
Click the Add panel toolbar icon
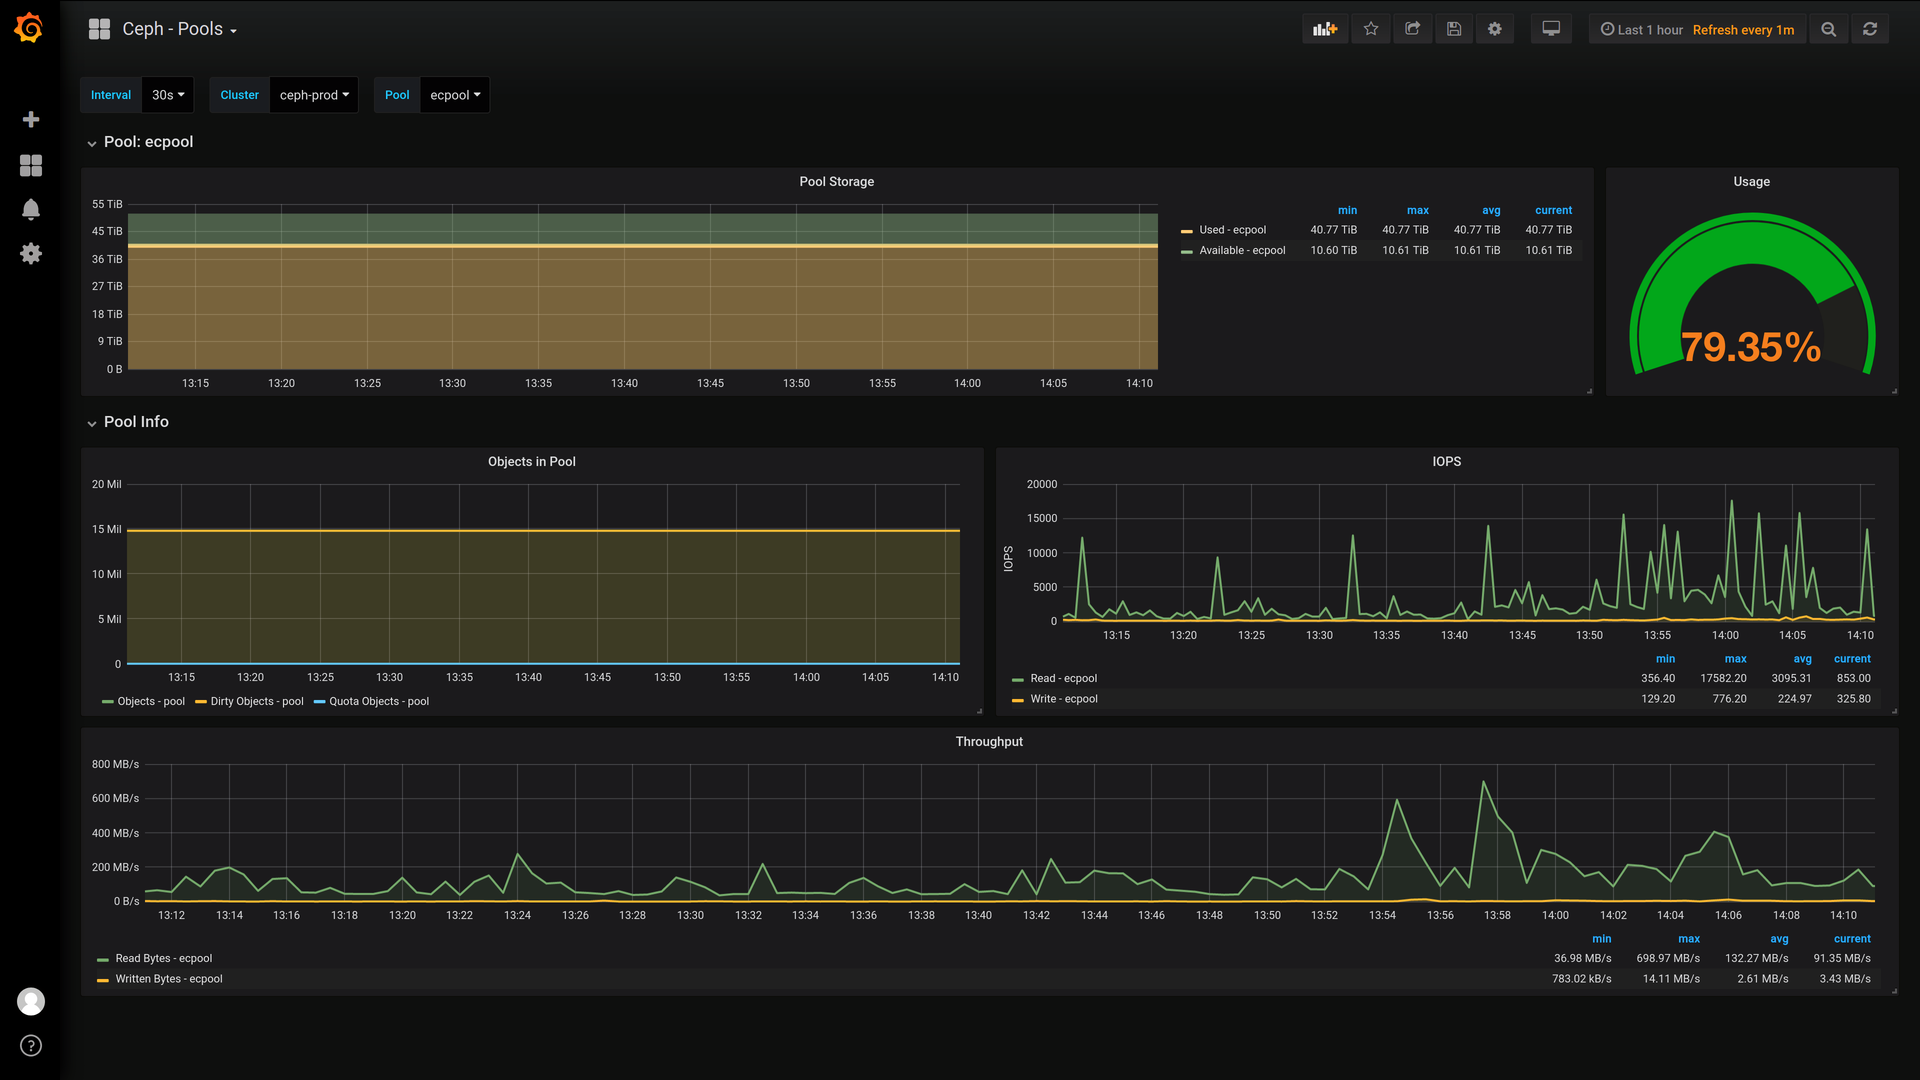[x=1325, y=30]
